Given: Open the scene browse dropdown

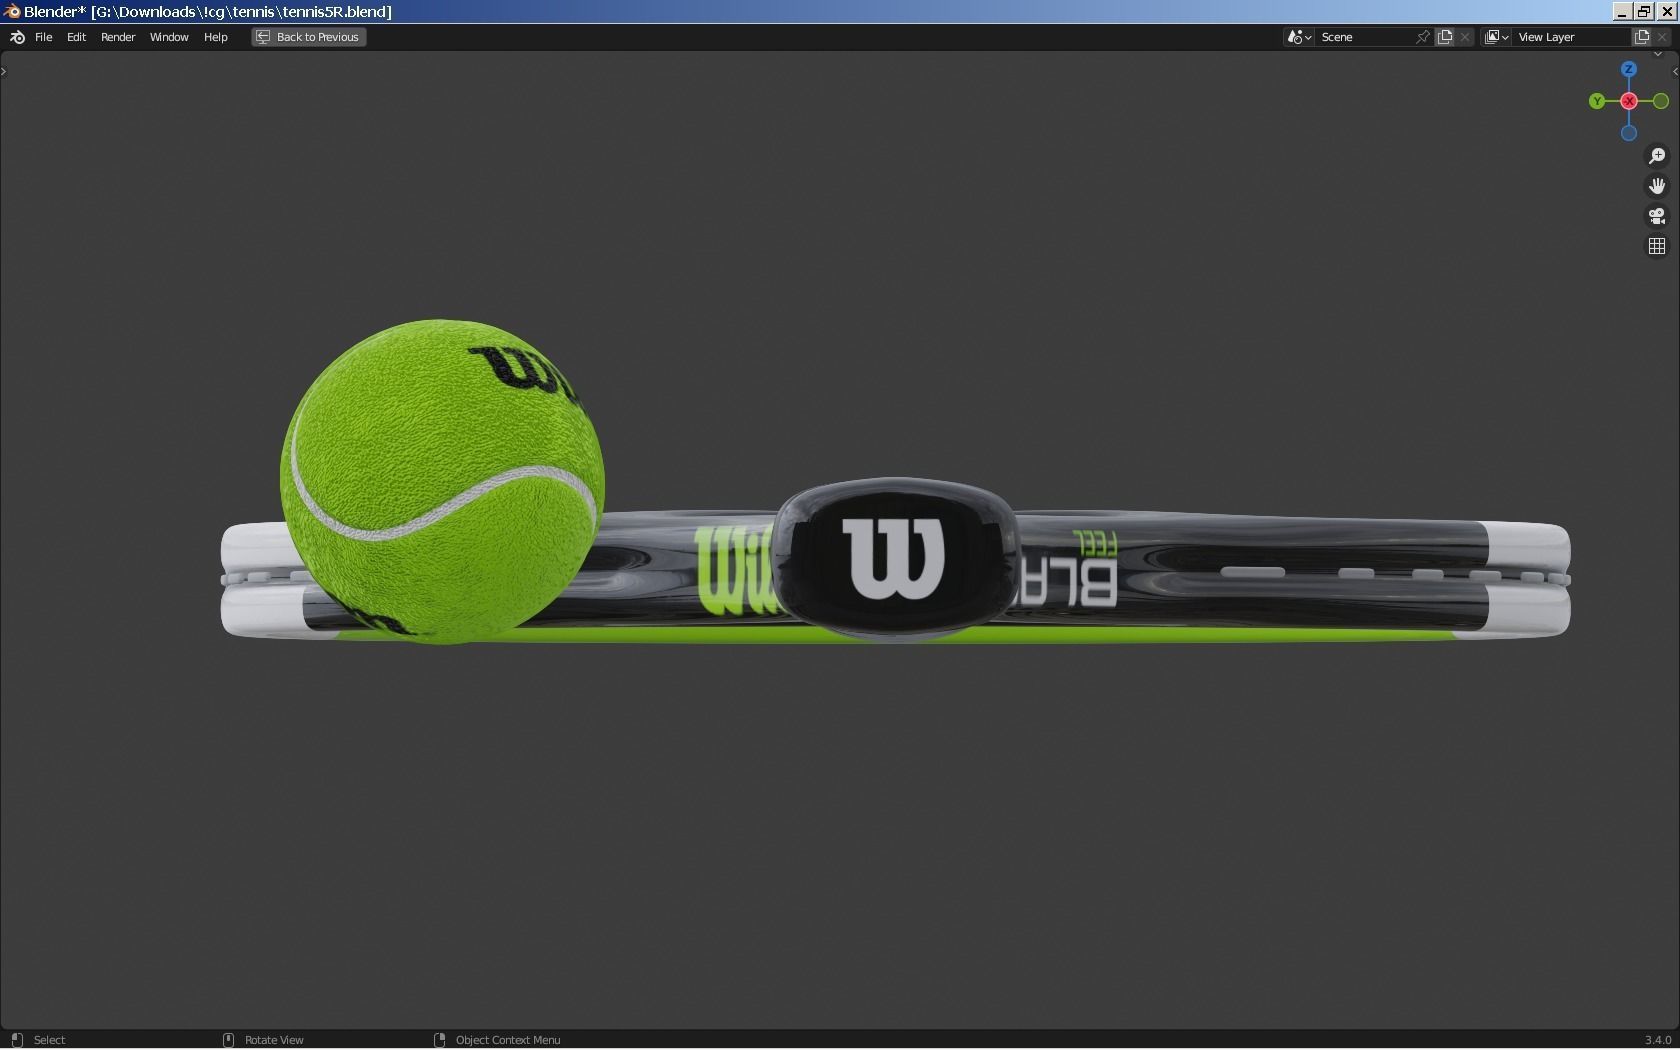Looking at the screenshot, I should coord(1299,37).
